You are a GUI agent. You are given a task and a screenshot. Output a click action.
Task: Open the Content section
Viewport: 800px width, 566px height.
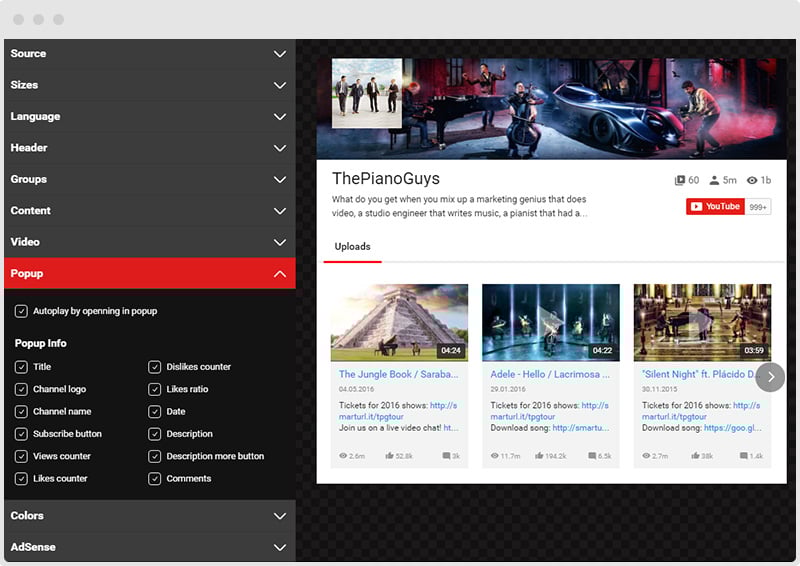click(149, 211)
